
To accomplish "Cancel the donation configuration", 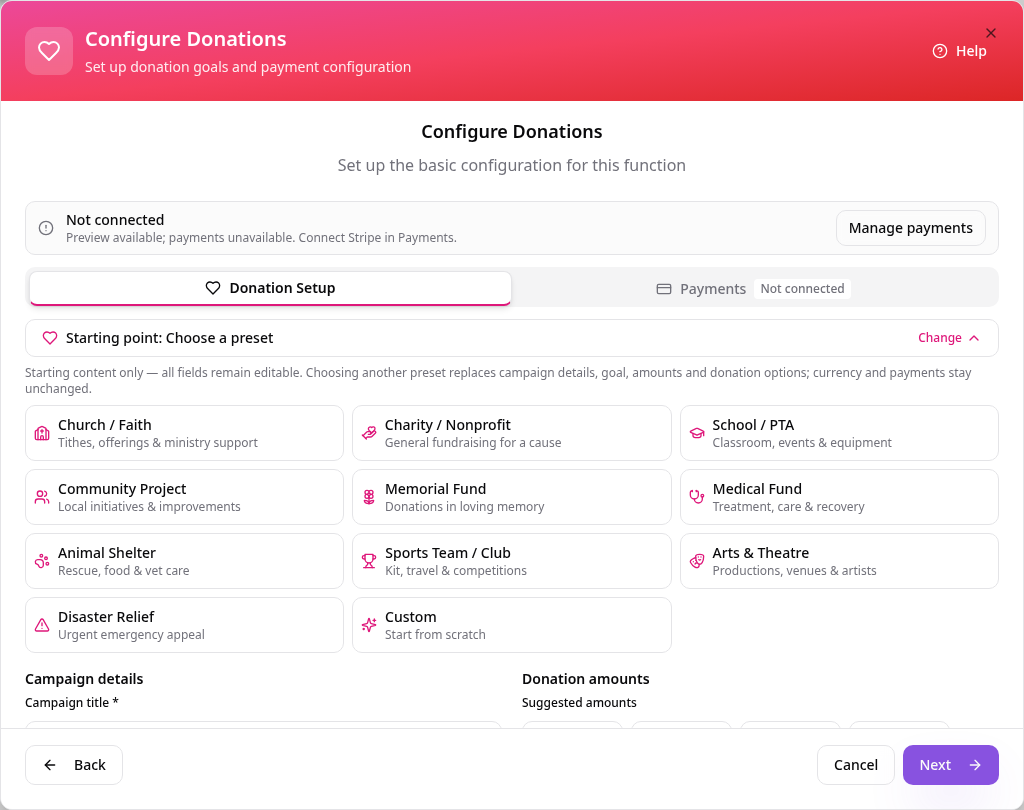I will click(856, 765).
